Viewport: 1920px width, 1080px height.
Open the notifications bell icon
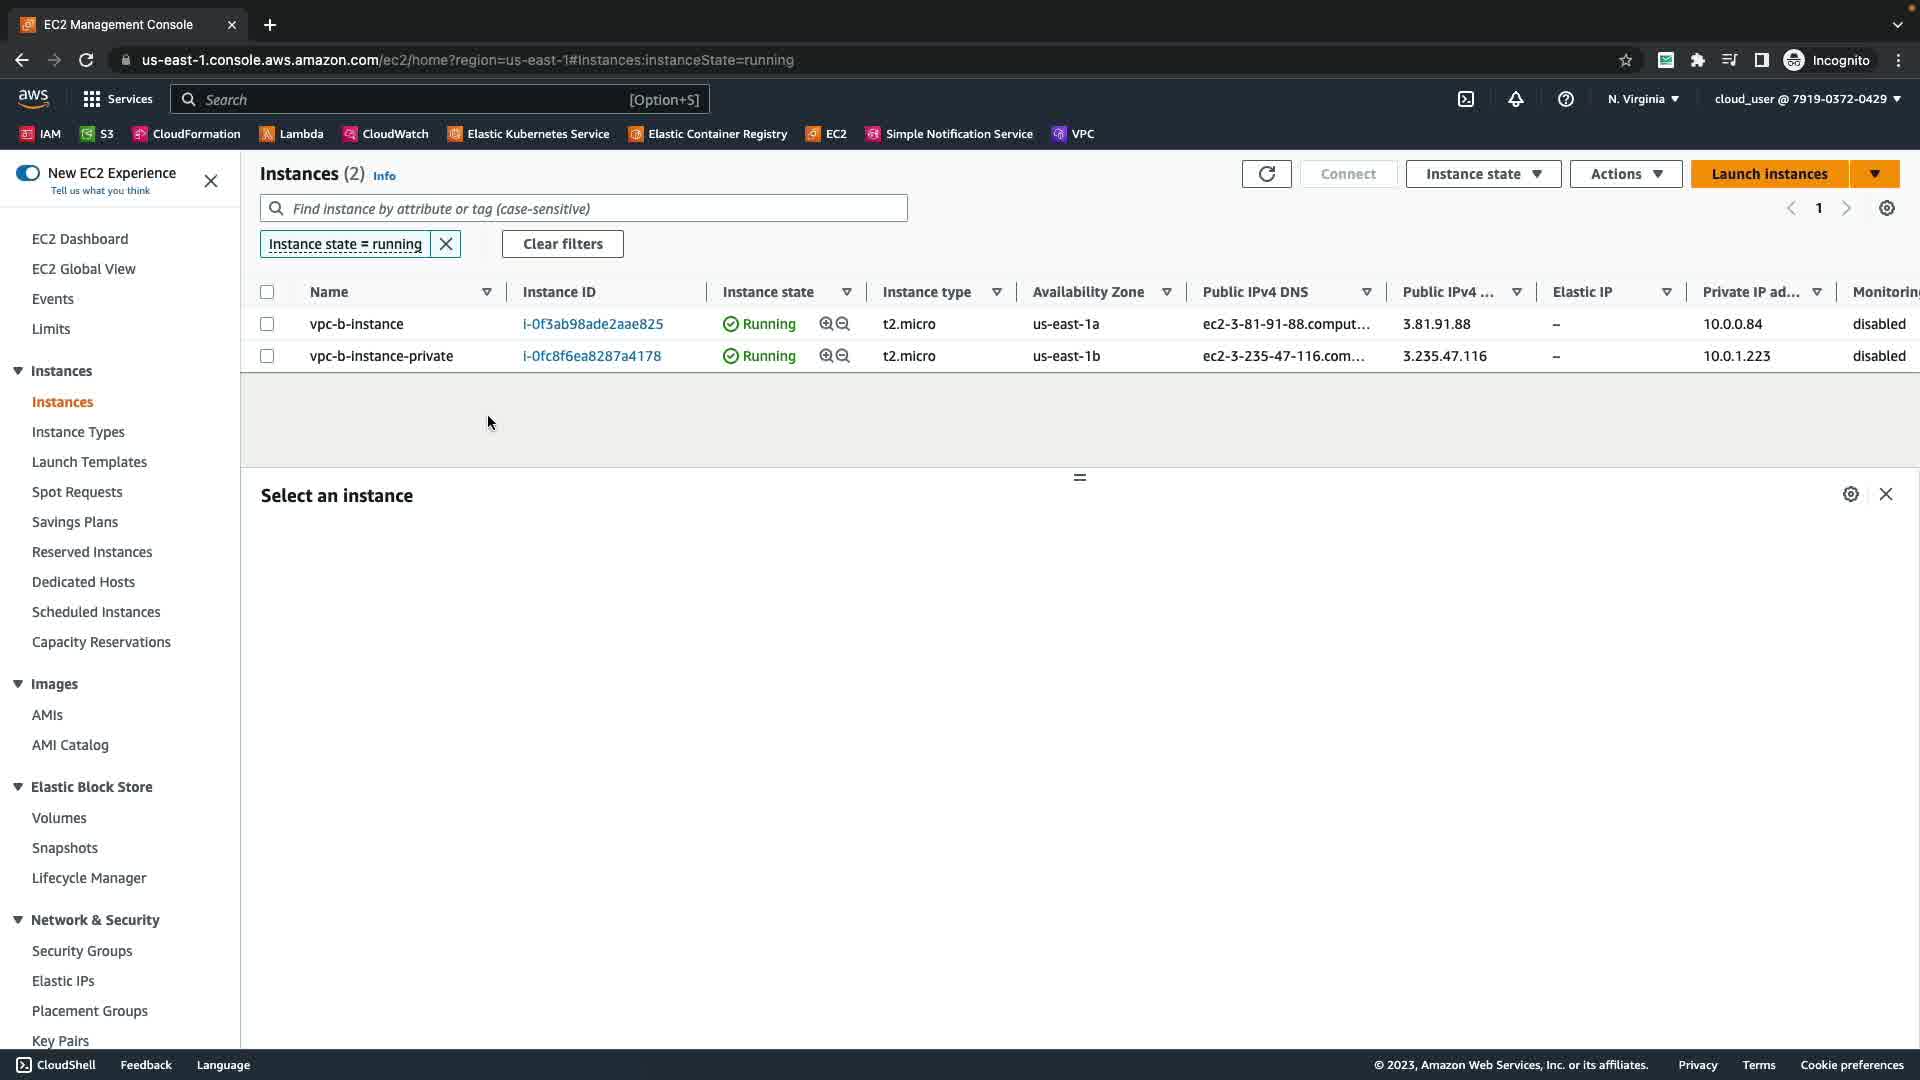pyautogui.click(x=1515, y=99)
